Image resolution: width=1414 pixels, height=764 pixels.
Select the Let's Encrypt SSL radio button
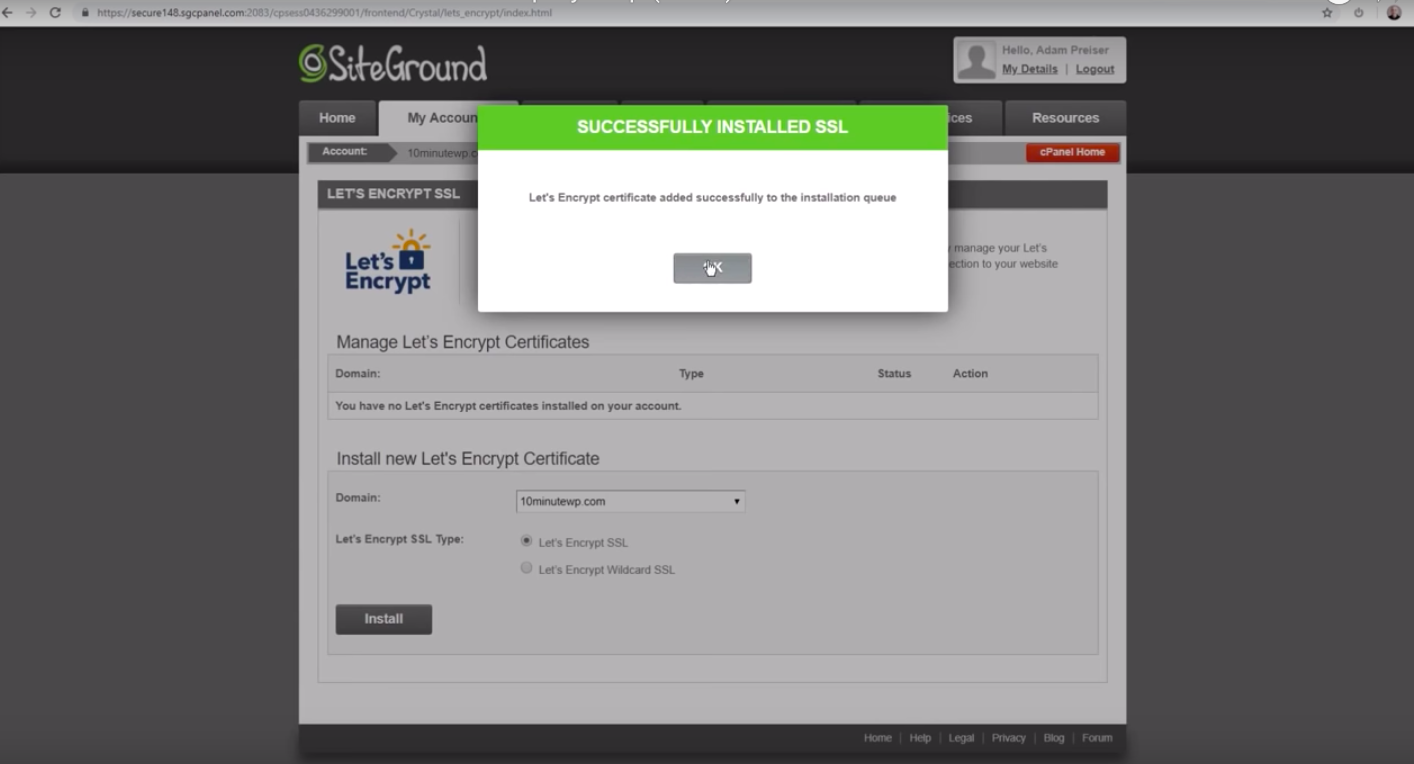pos(526,541)
